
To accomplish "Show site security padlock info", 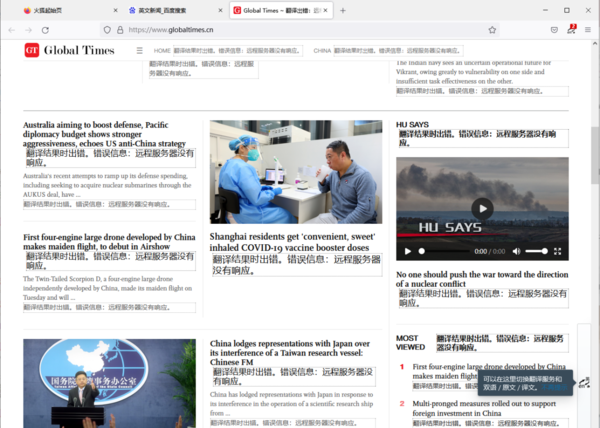I will point(120,30).
